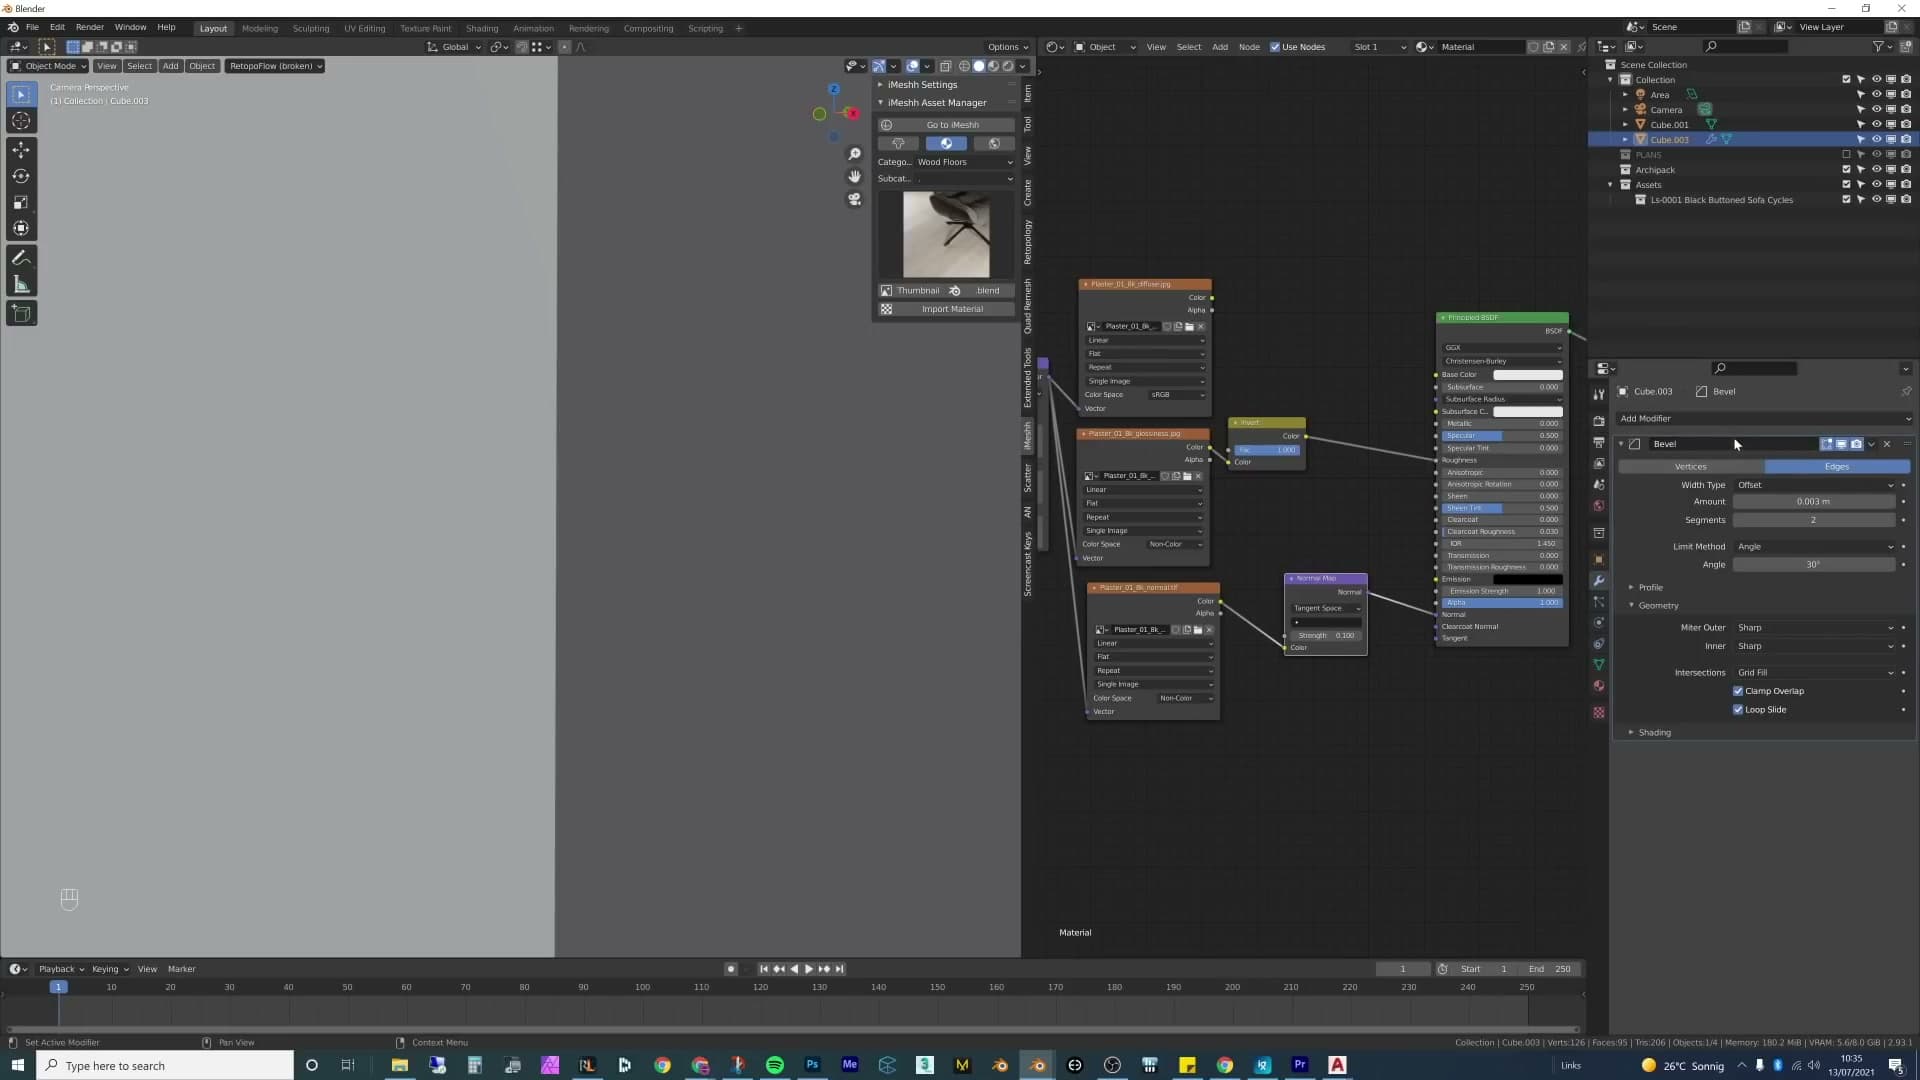Open the File menu
The image size is (1920, 1080).
(x=32, y=28)
